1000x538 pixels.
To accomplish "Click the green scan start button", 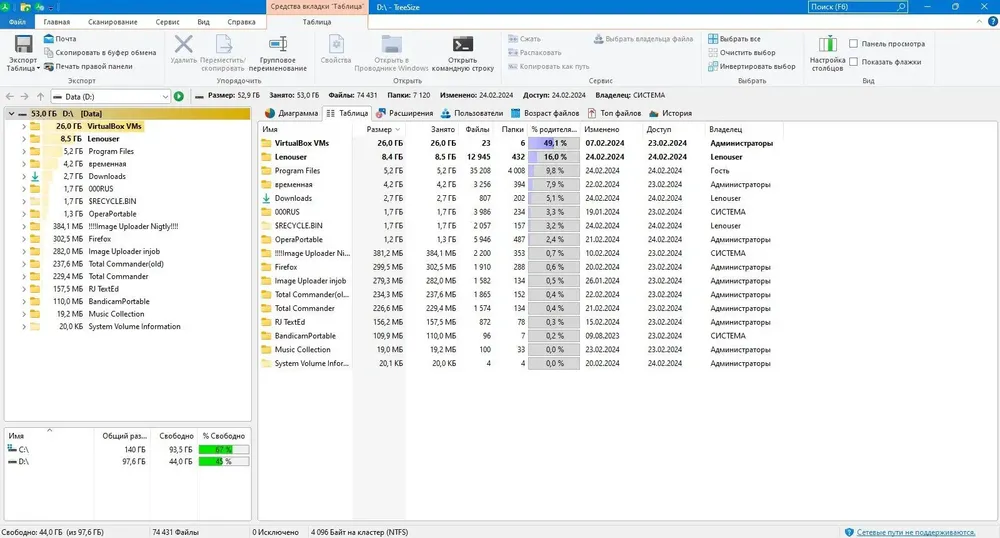I will [179, 96].
